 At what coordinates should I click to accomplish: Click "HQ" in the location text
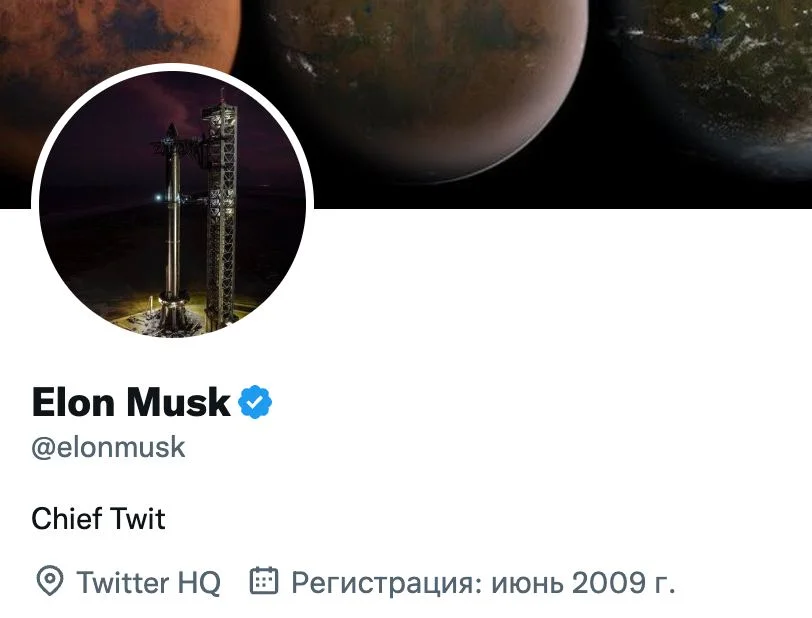tap(200, 582)
